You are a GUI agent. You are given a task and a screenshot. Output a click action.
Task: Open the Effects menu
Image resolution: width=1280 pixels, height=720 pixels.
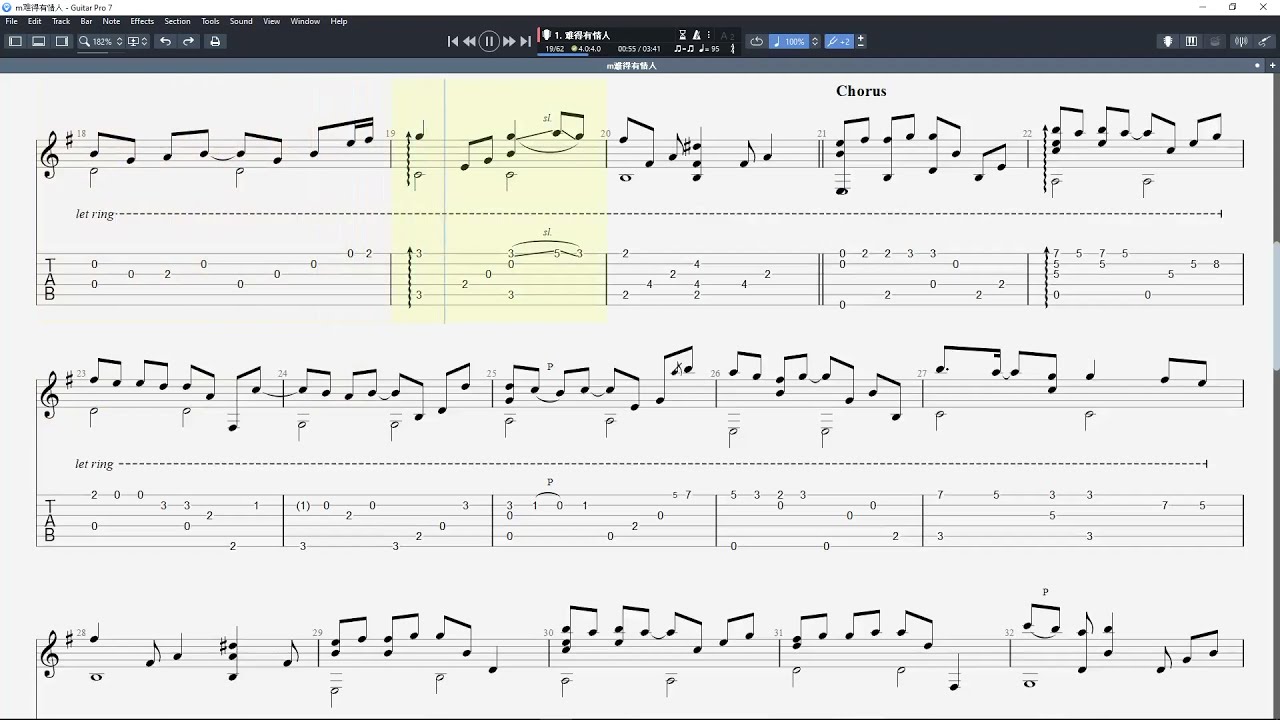click(142, 21)
